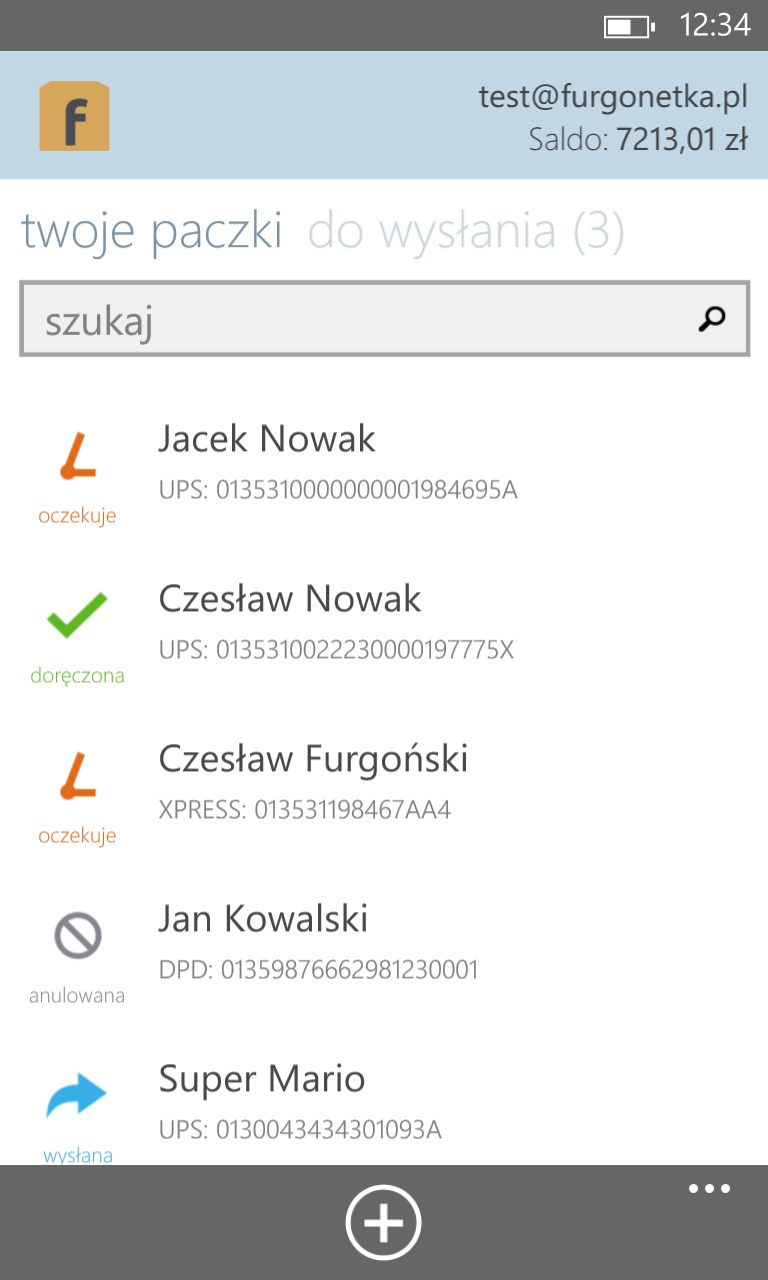Open the Super Mario UPS shipment
Image resolution: width=768 pixels, height=1280 pixels.
point(300,1102)
